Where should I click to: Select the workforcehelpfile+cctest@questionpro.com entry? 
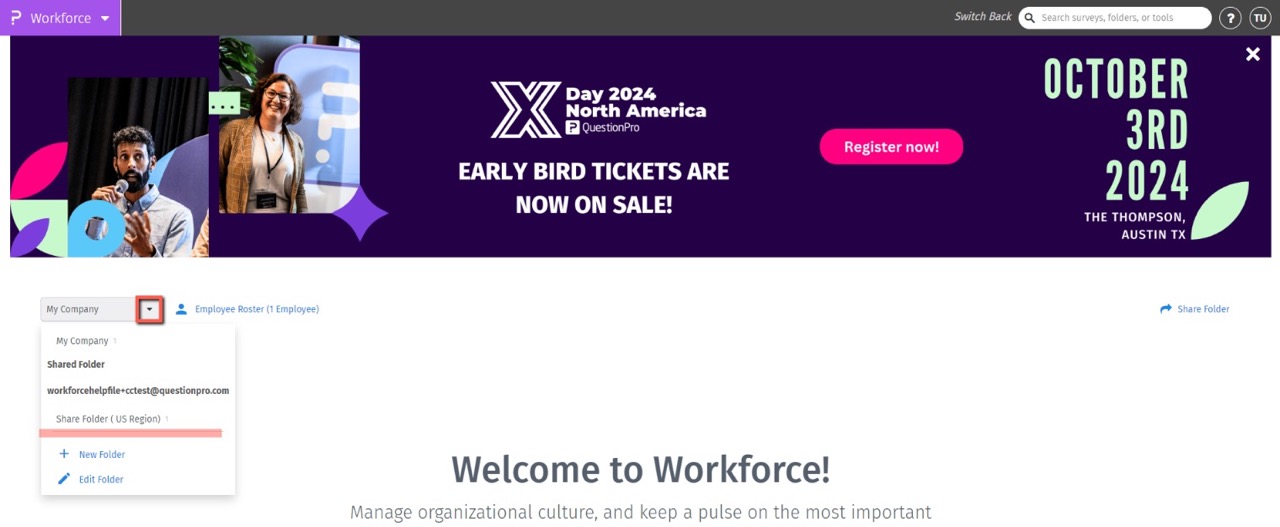coord(138,390)
